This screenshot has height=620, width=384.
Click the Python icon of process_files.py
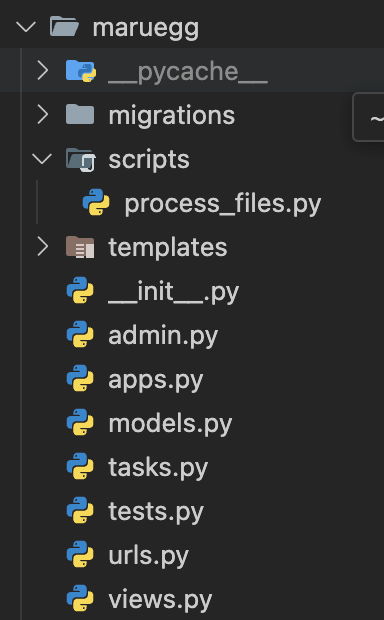pyautogui.click(x=96, y=202)
